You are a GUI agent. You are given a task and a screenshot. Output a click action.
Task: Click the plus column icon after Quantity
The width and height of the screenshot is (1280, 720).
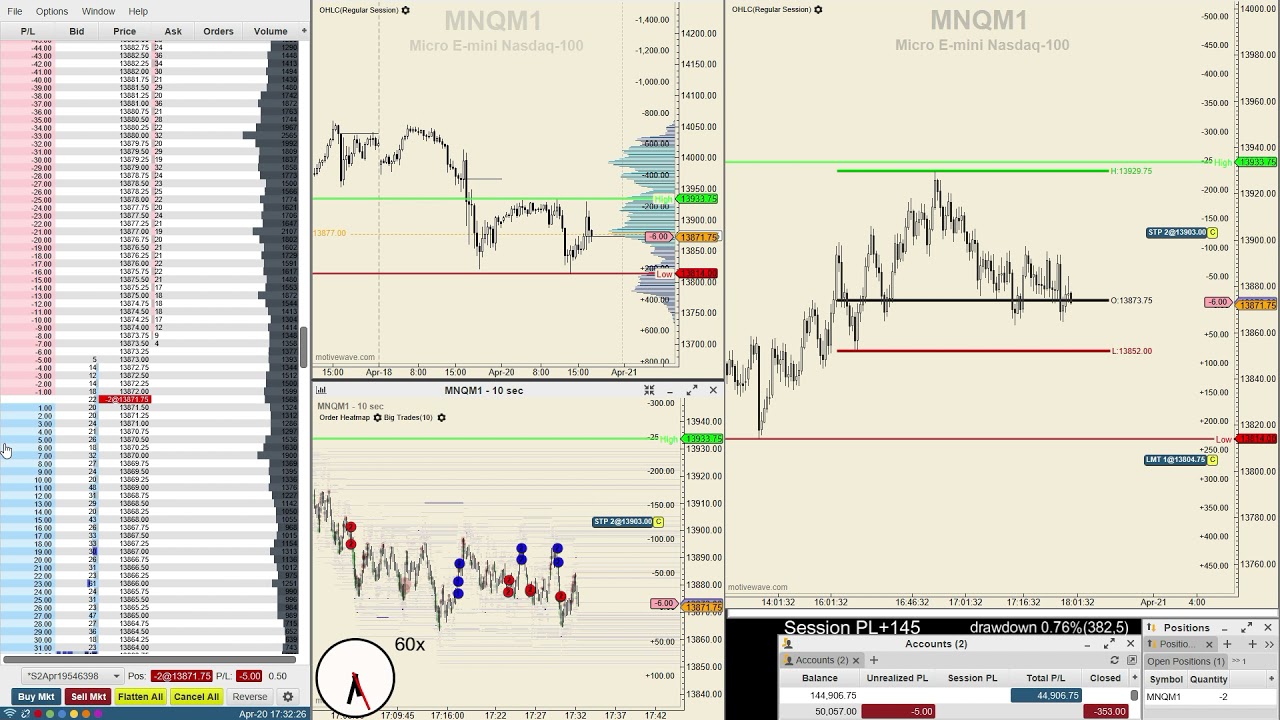point(1271,678)
